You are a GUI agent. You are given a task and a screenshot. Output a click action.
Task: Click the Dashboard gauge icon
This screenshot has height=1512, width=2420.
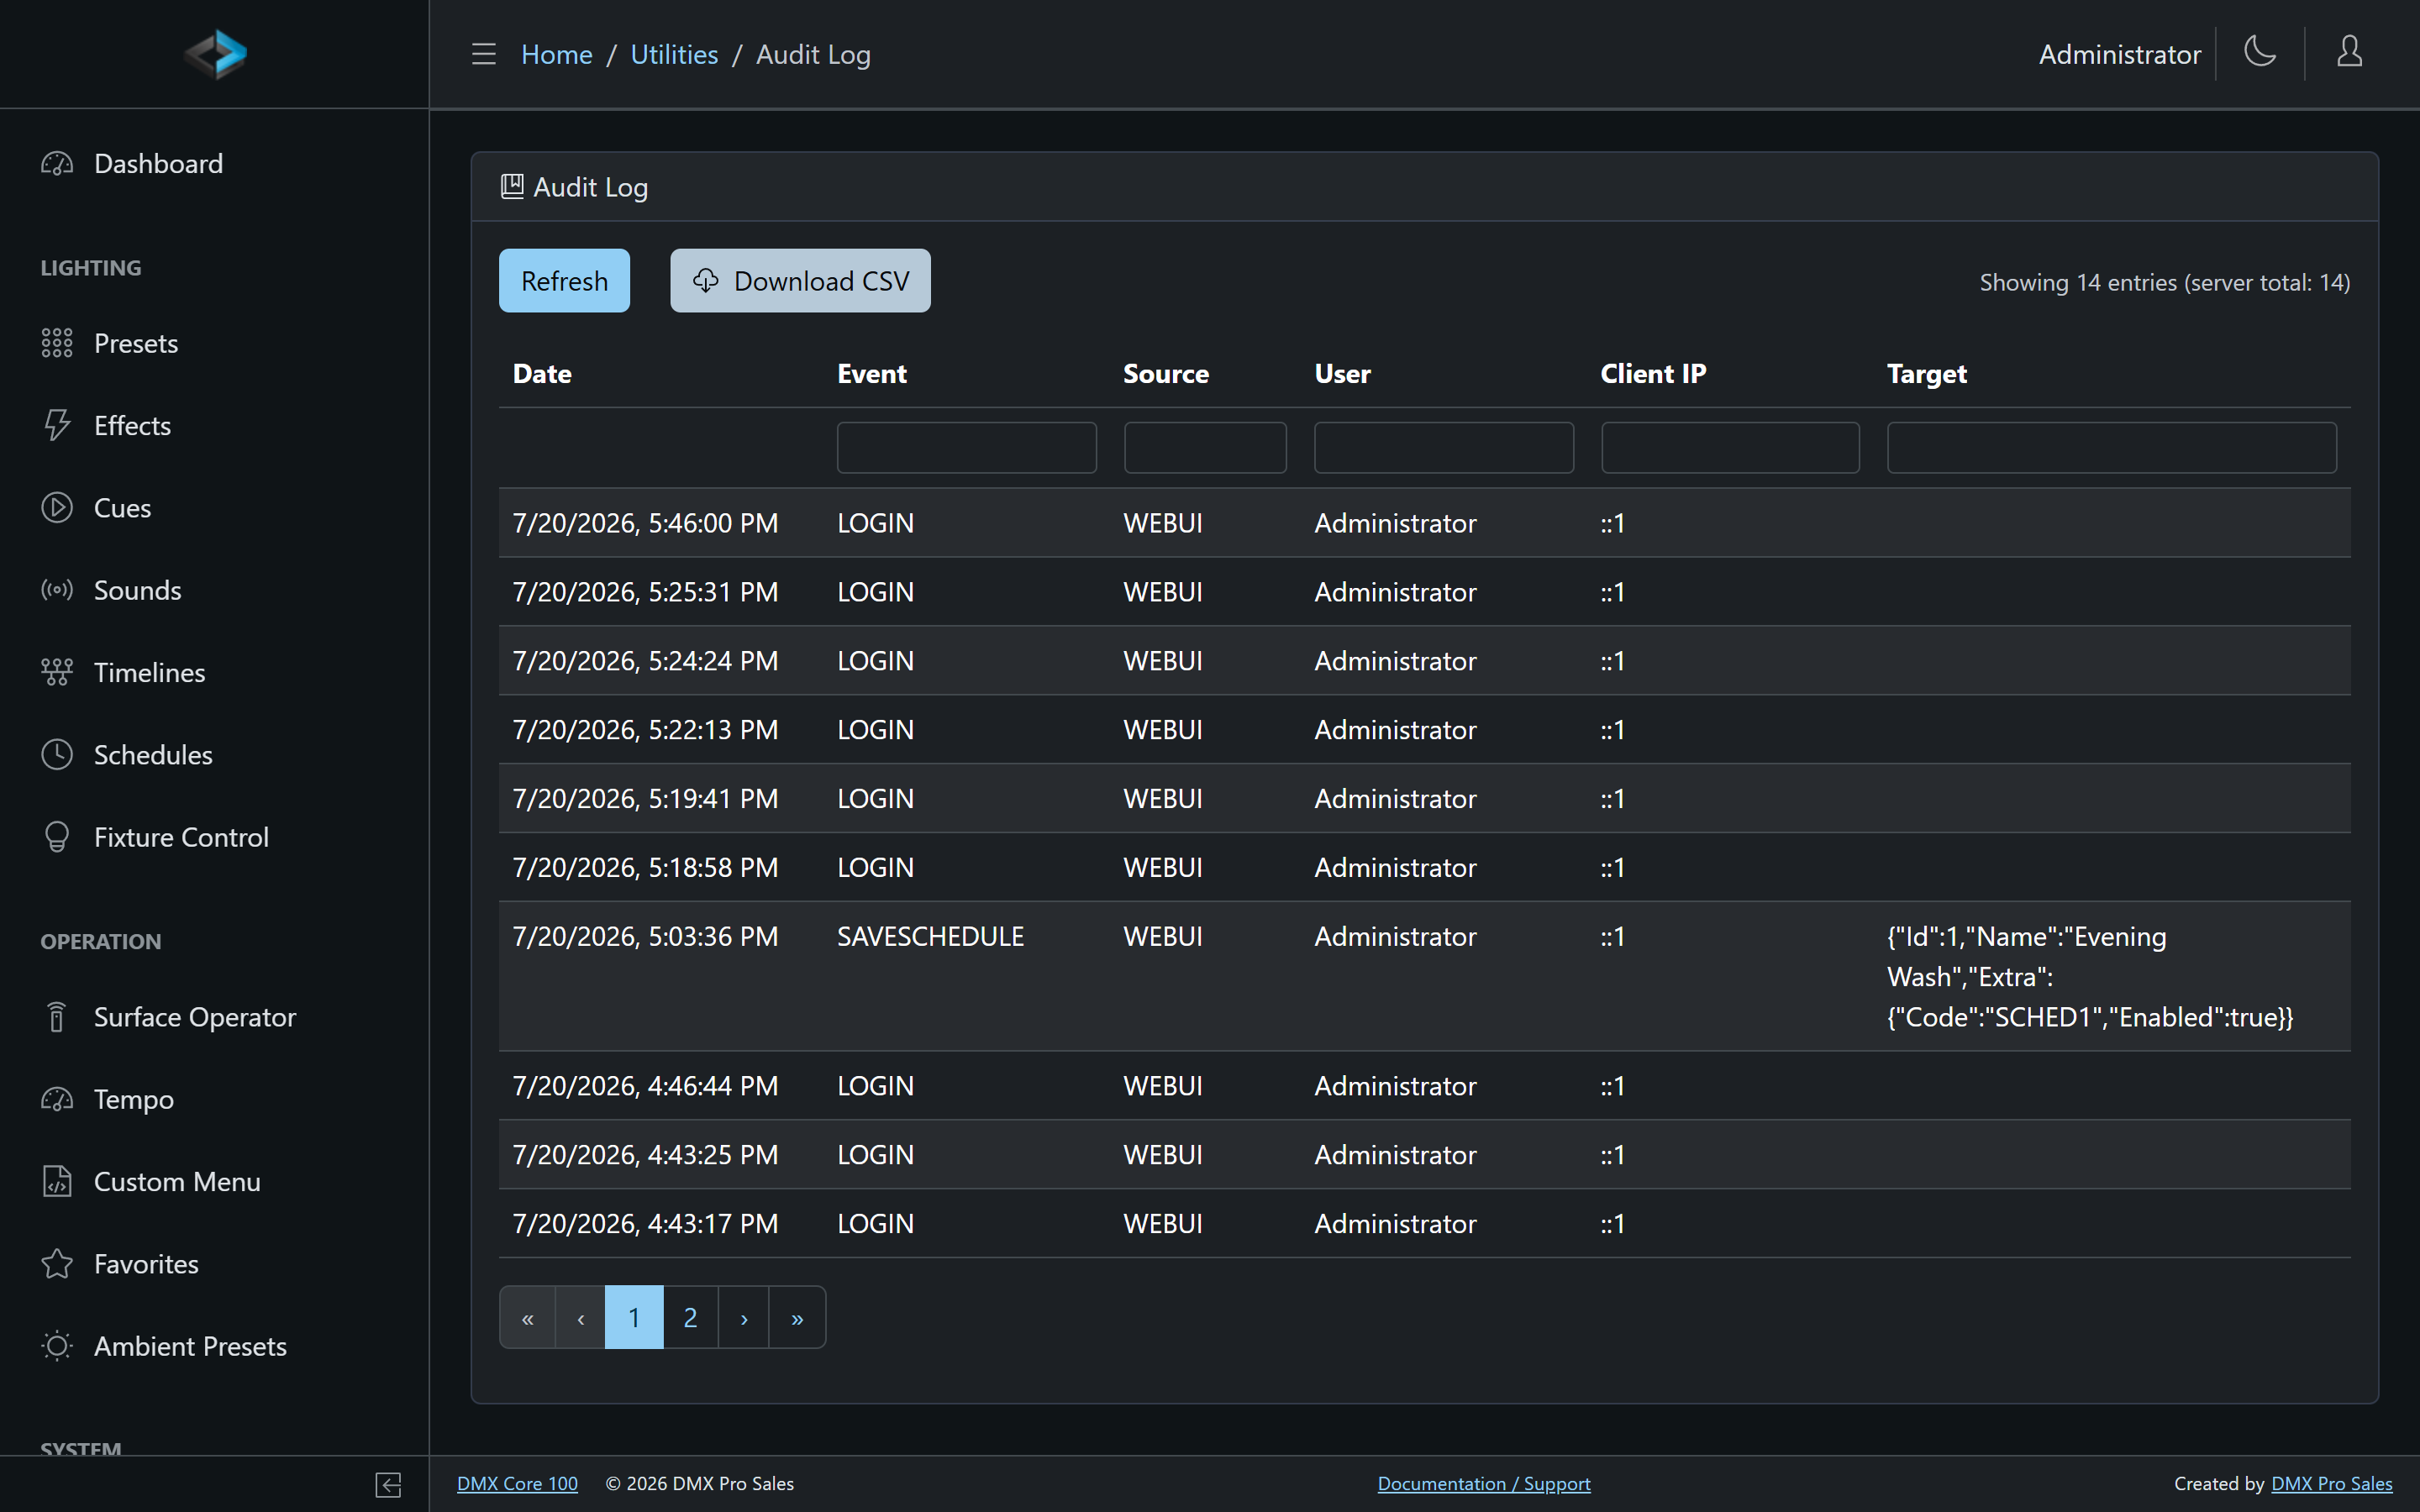click(57, 164)
